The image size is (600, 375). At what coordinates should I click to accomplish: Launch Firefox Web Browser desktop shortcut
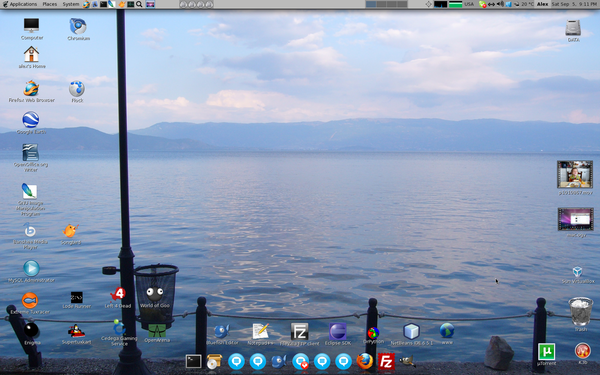tap(31, 88)
